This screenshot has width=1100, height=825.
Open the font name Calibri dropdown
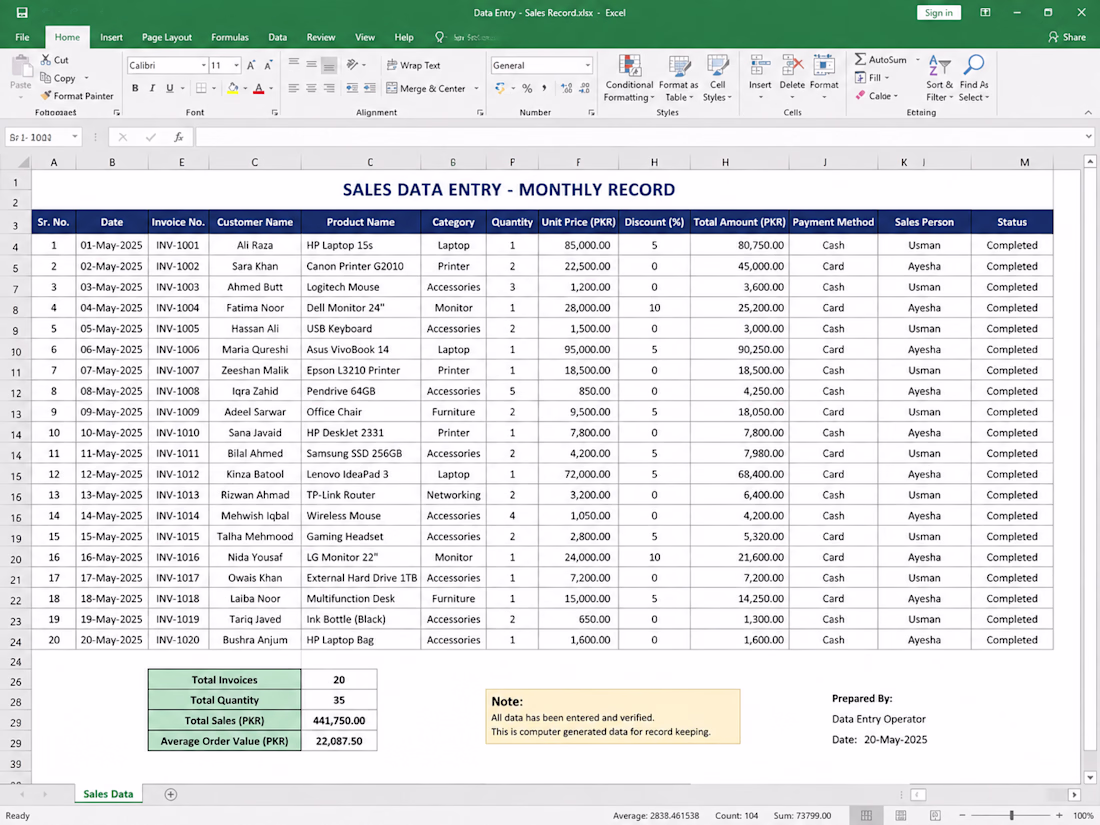(203, 65)
